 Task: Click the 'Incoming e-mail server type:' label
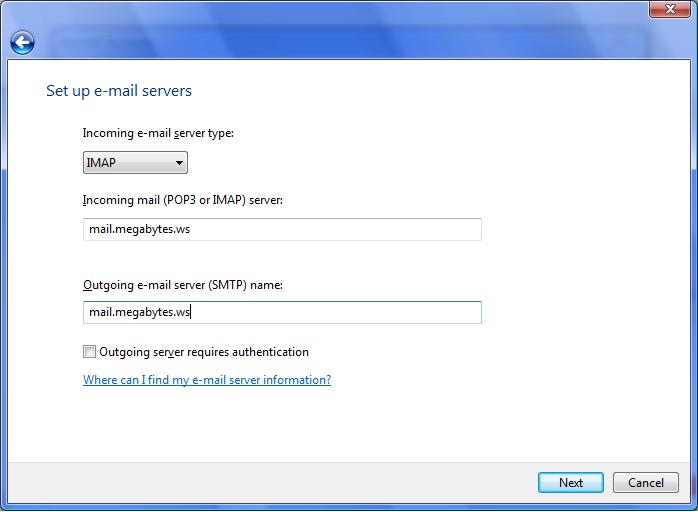click(158, 133)
